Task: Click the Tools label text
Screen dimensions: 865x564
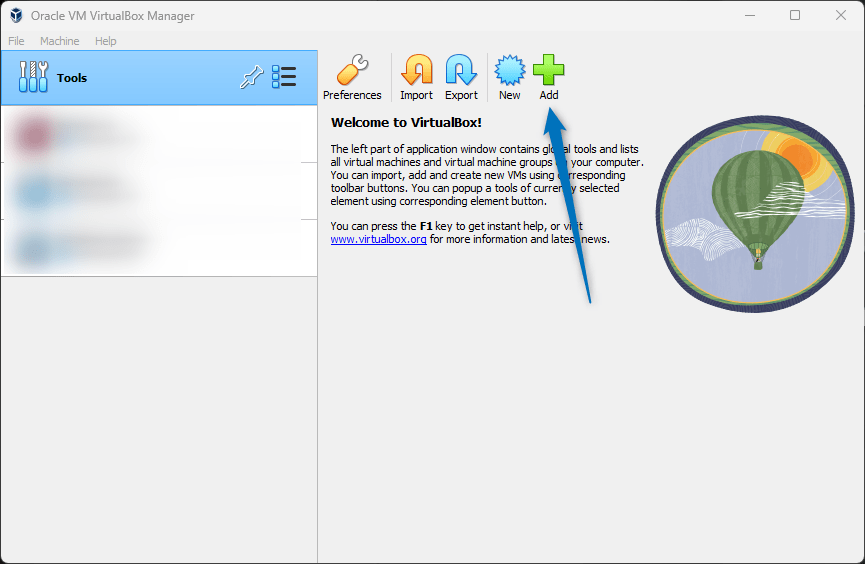Action: (72, 78)
